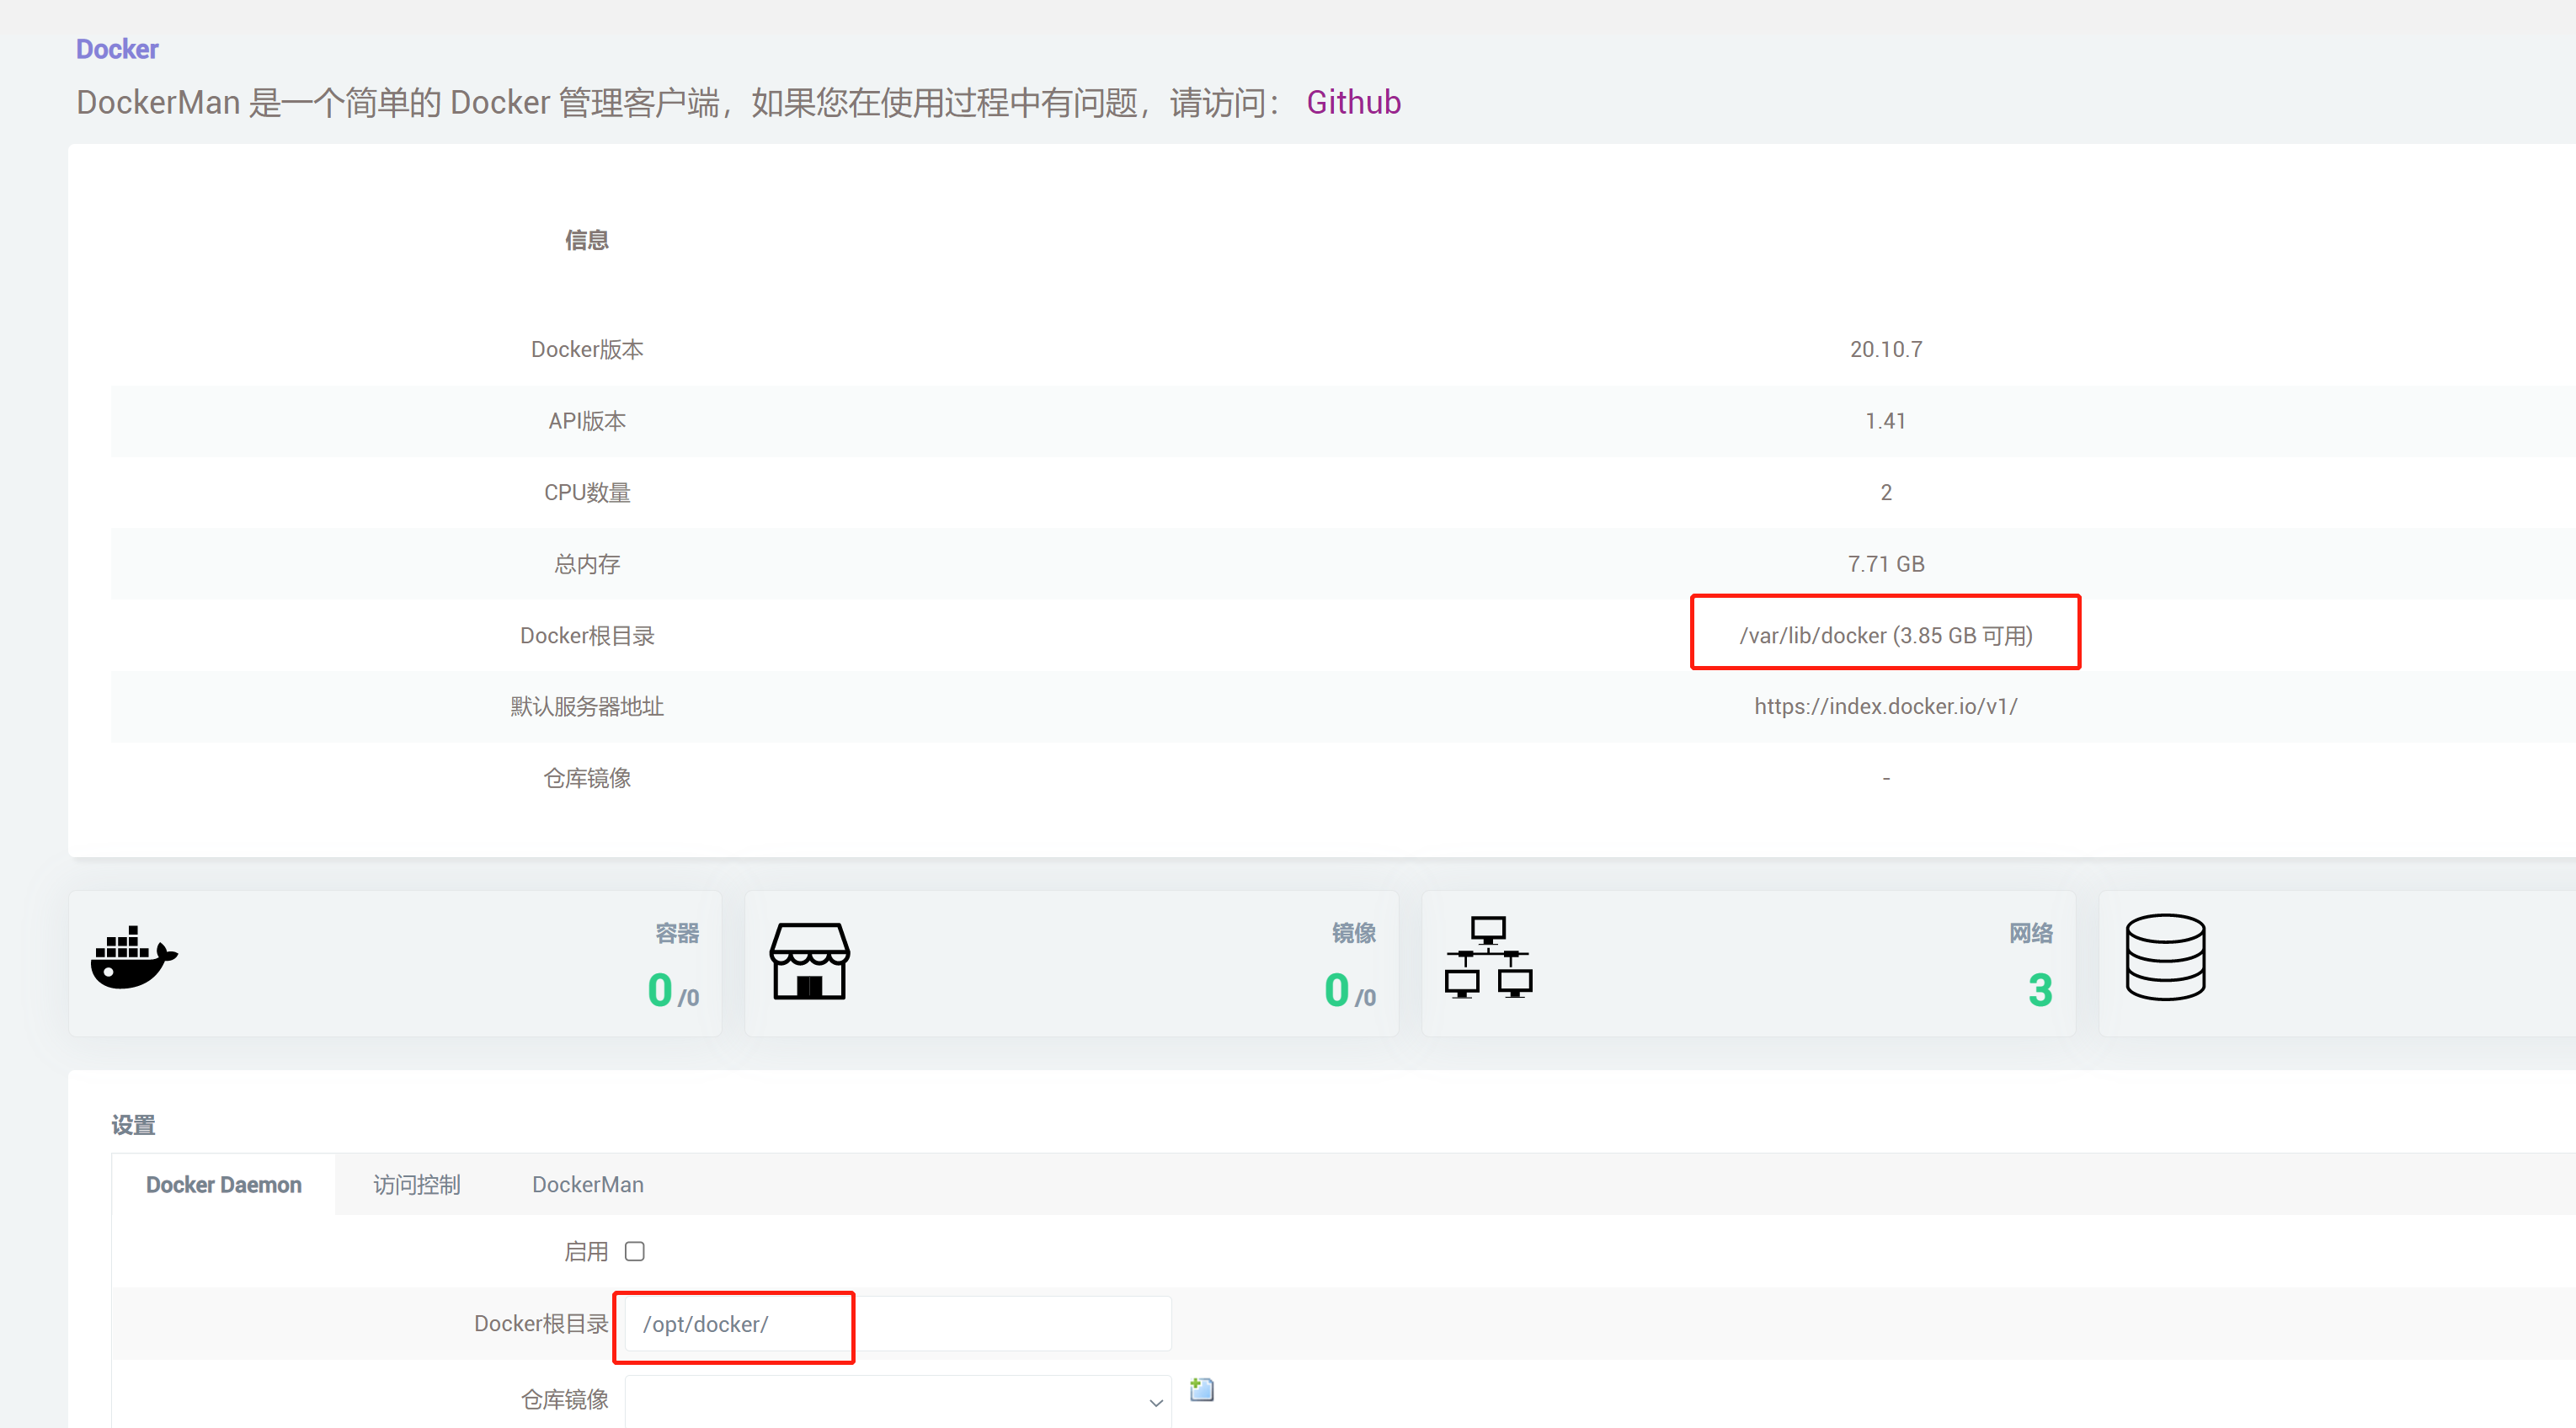The height and width of the screenshot is (1428, 2576).
Task: Click the highlighted /var/lib/docker value
Action: (1884, 634)
